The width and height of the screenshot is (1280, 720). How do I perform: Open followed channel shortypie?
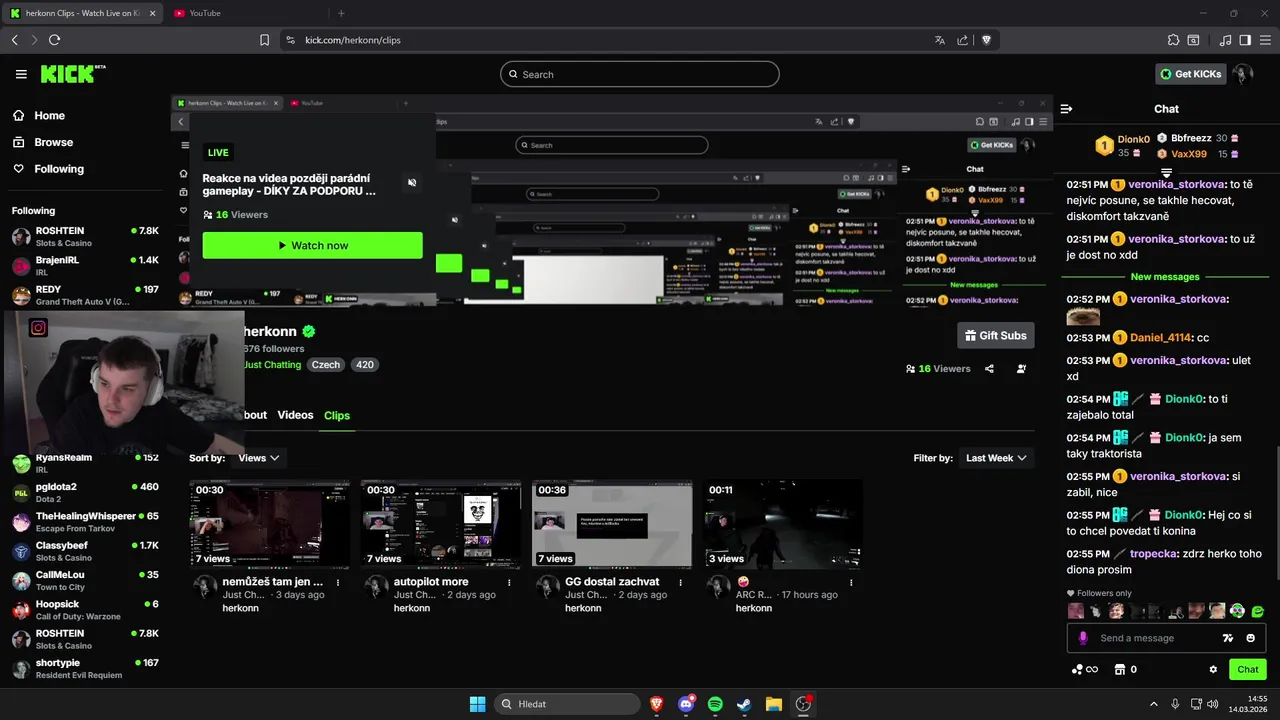pyautogui.click(x=85, y=668)
